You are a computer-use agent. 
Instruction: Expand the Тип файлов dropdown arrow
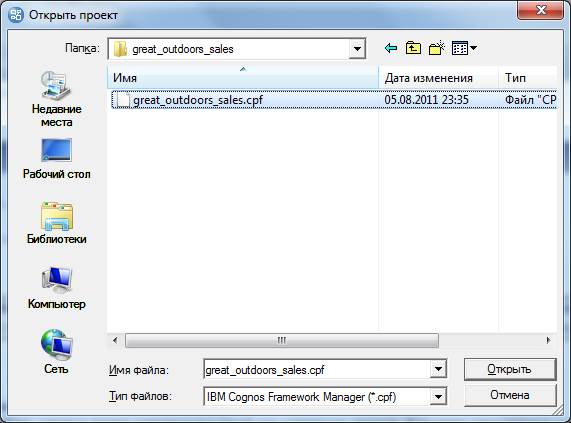point(438,396)
